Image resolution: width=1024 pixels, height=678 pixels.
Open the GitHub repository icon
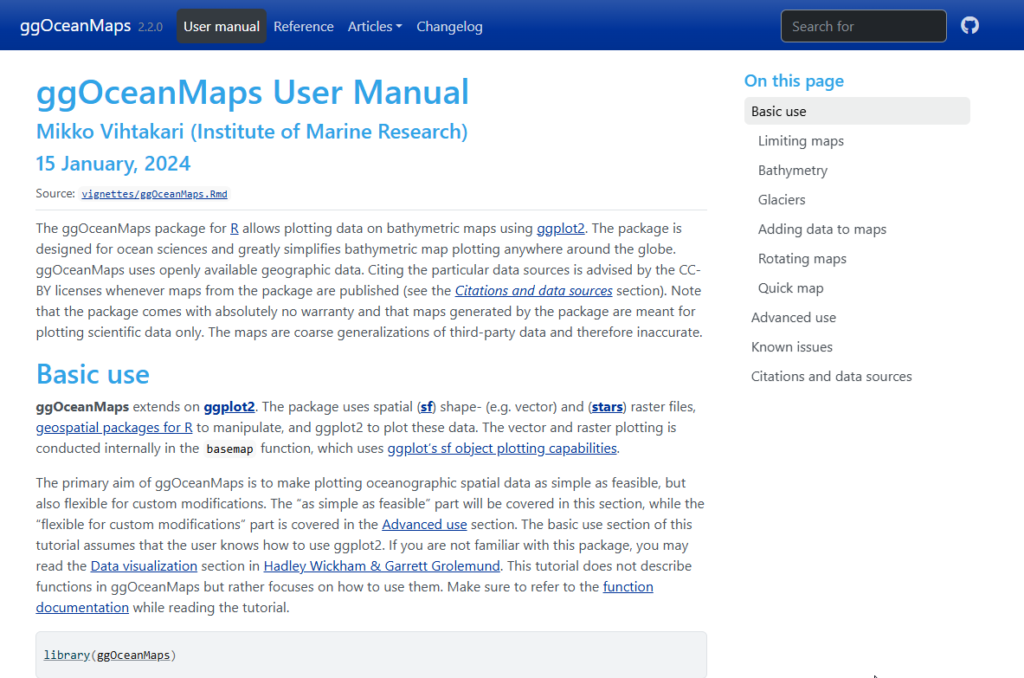[969, 26]
